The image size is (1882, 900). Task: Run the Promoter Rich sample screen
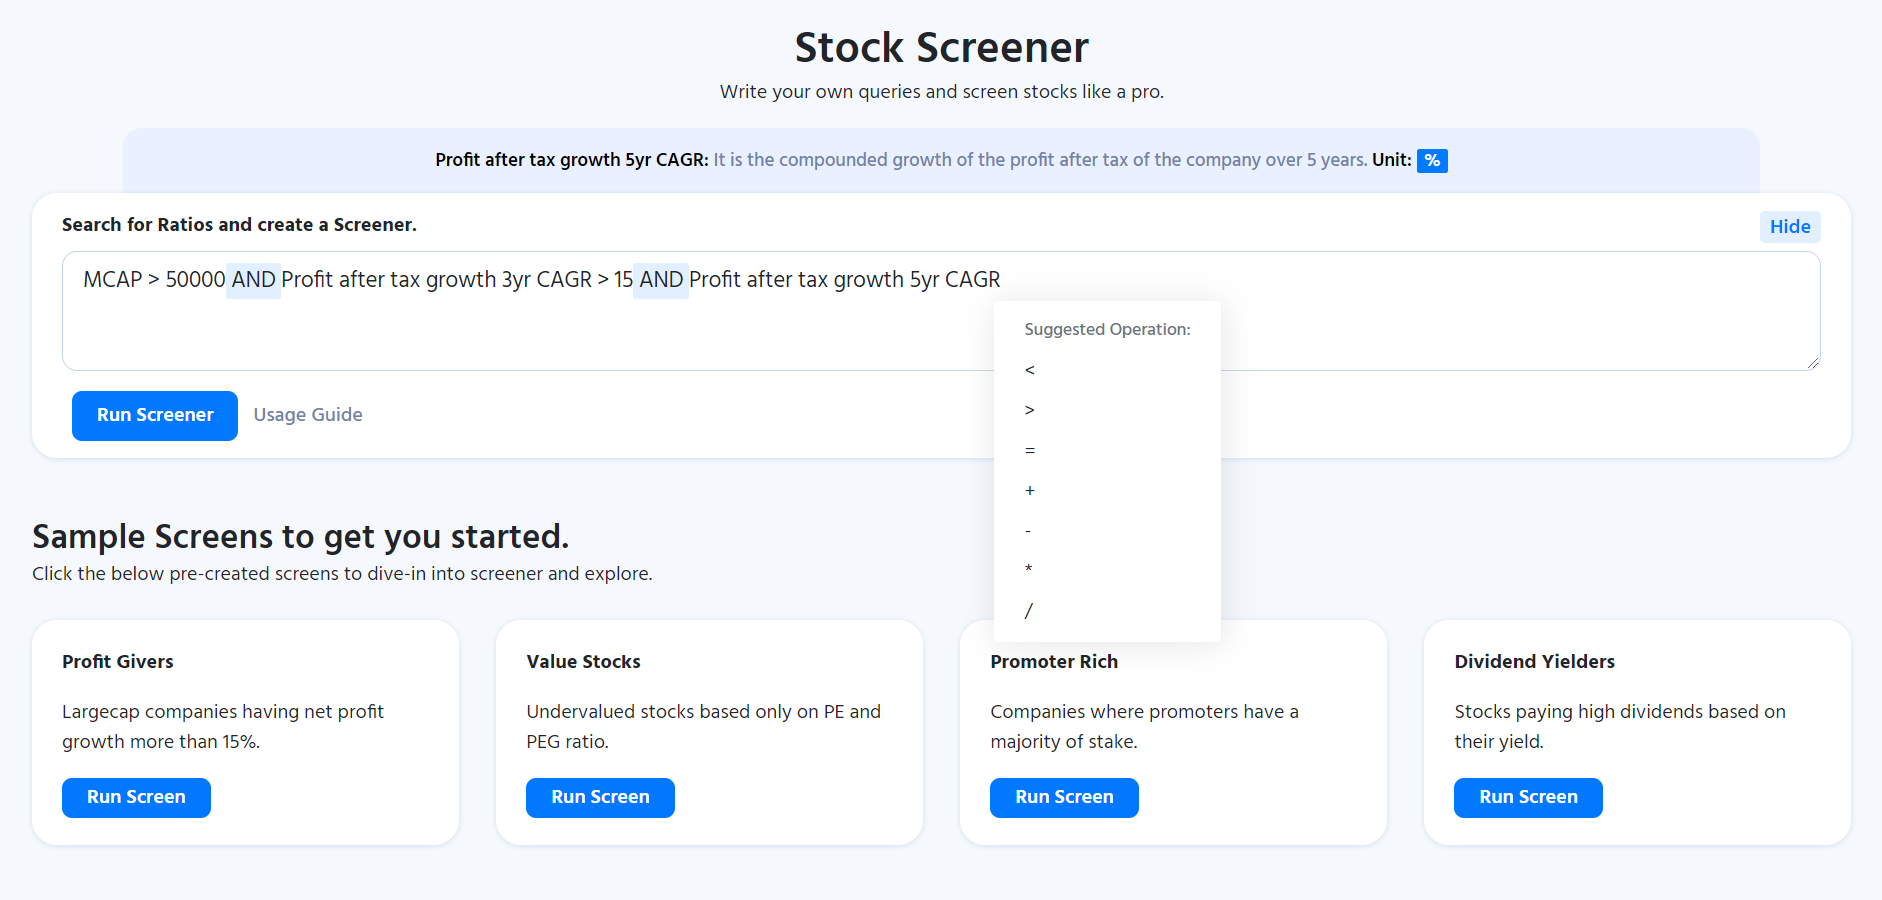[x=1064, y=797]
